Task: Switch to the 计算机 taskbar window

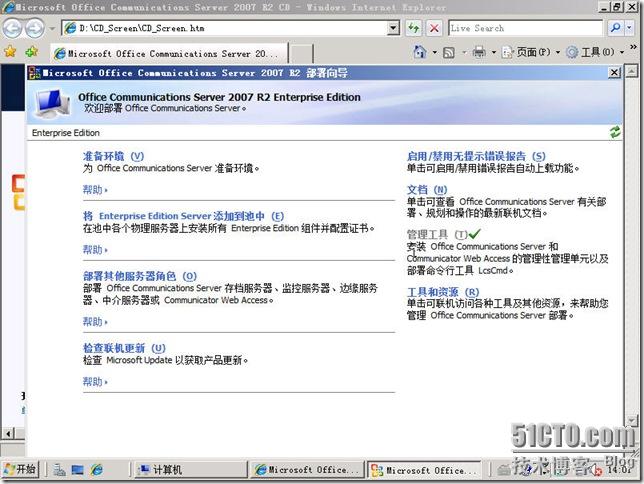Action: coord(189,470)
